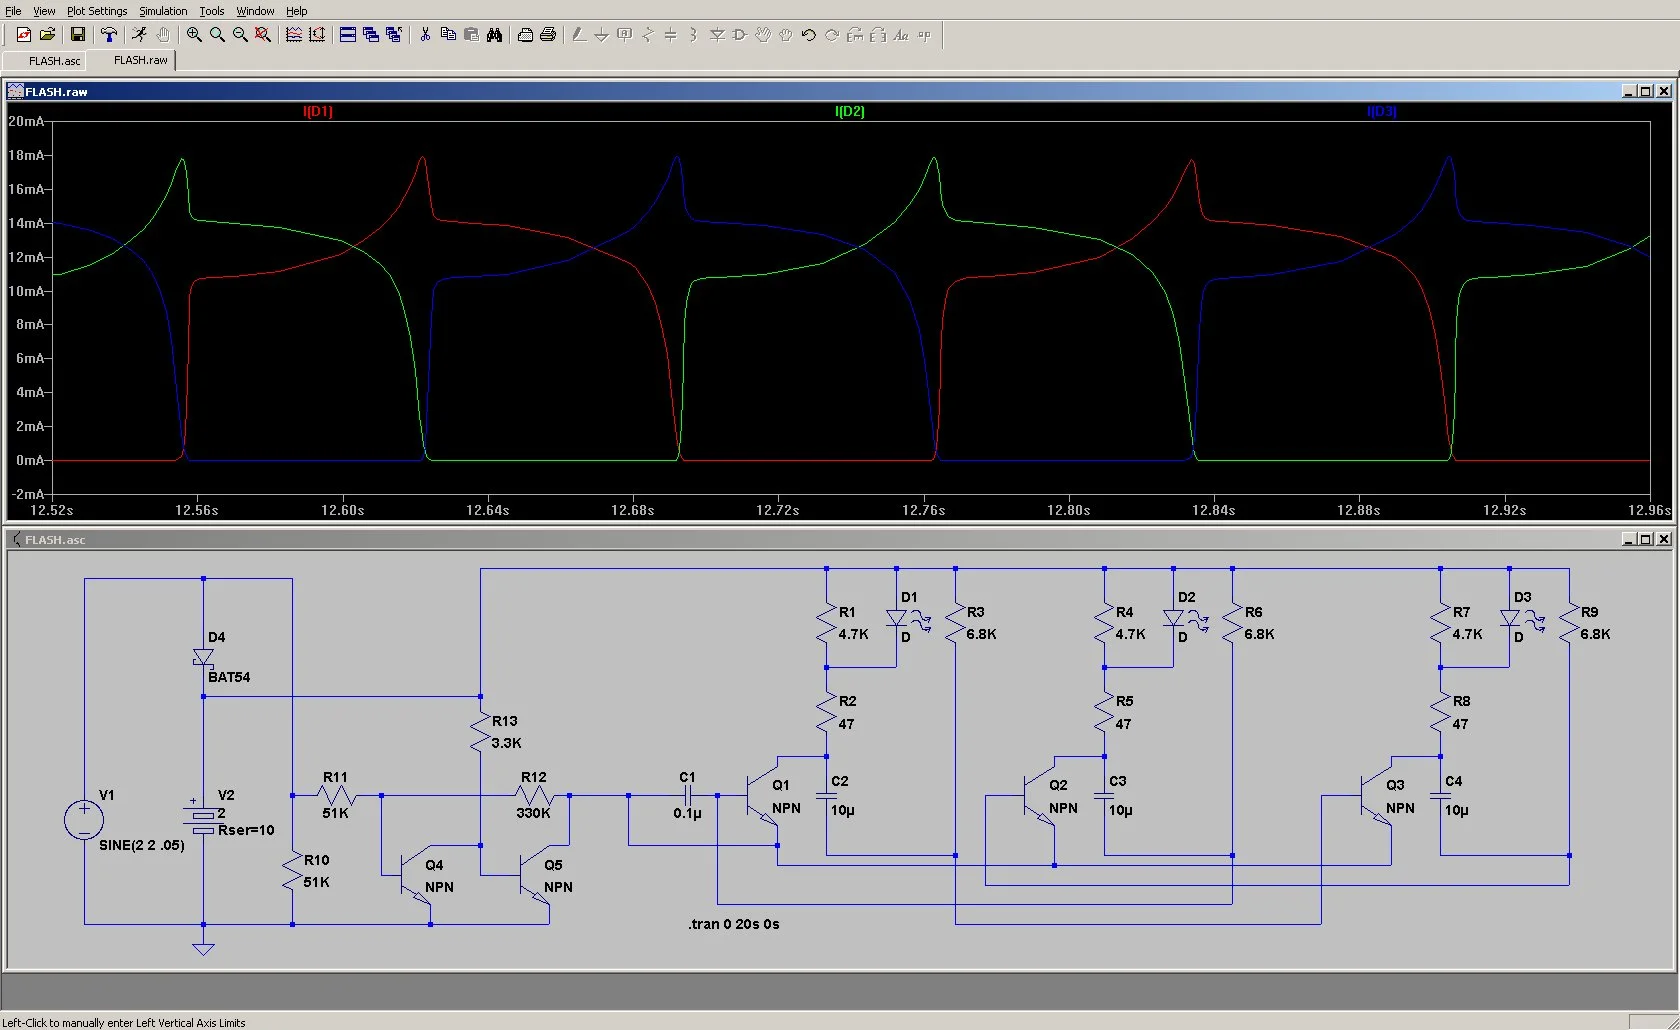Image resolution: width=1680 pixels, height=1030 pixels.
Task: Click the Rser=10 battery parameter
Action: (246, 830)
